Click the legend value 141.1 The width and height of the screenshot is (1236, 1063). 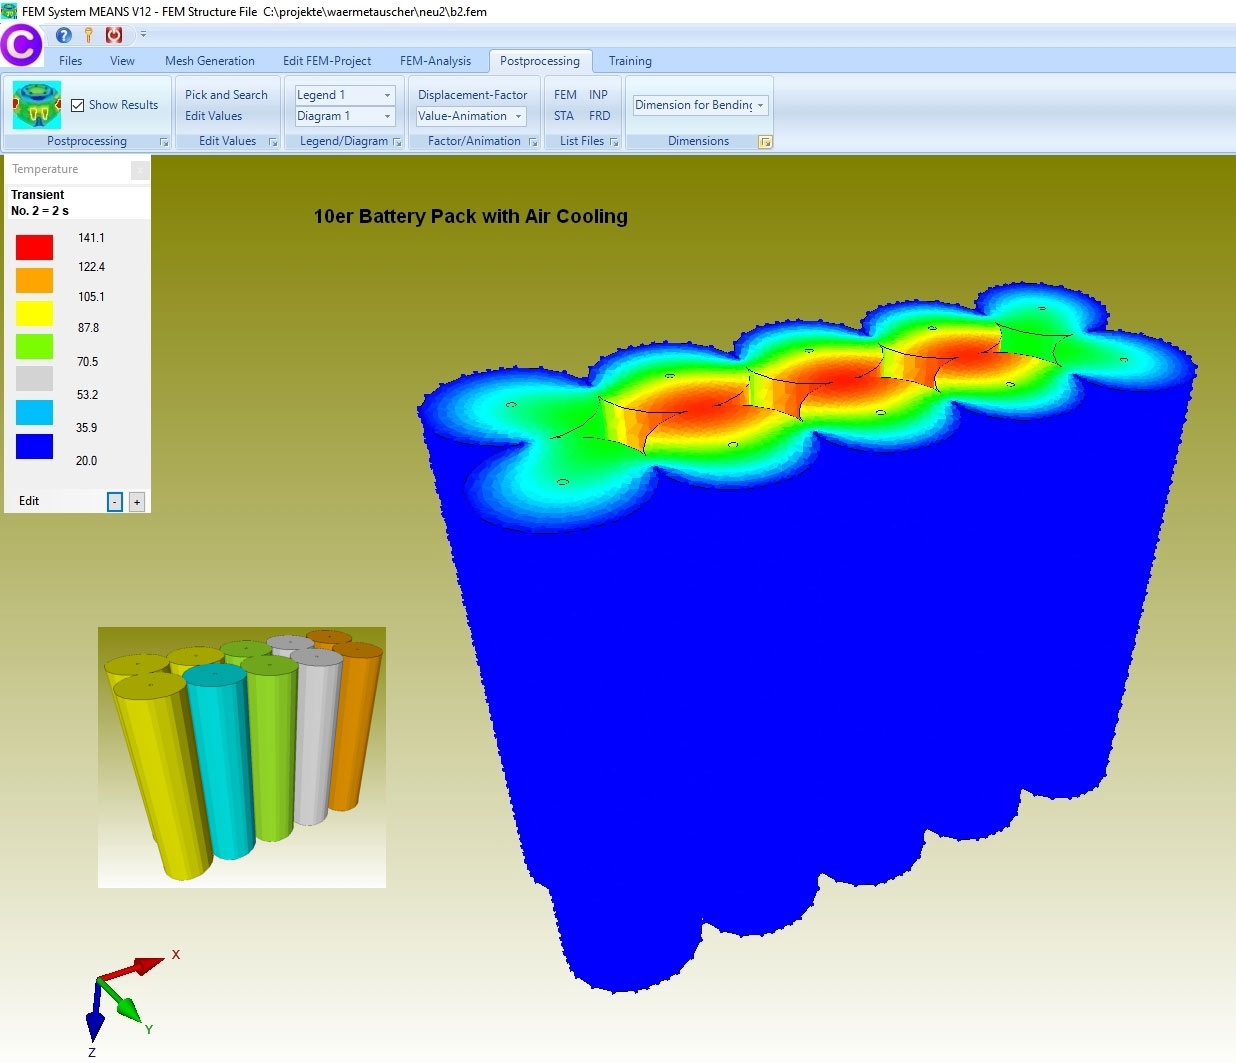pos(91,238)
